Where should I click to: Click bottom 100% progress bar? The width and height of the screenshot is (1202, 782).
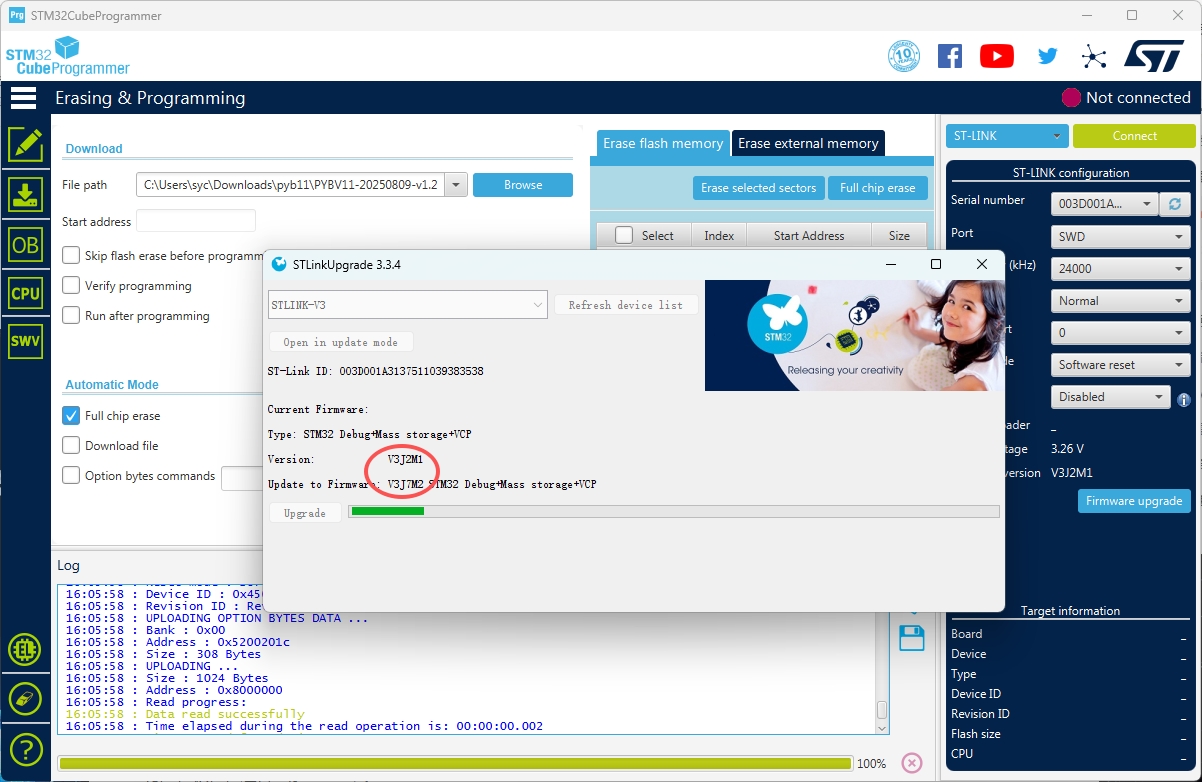455,763
